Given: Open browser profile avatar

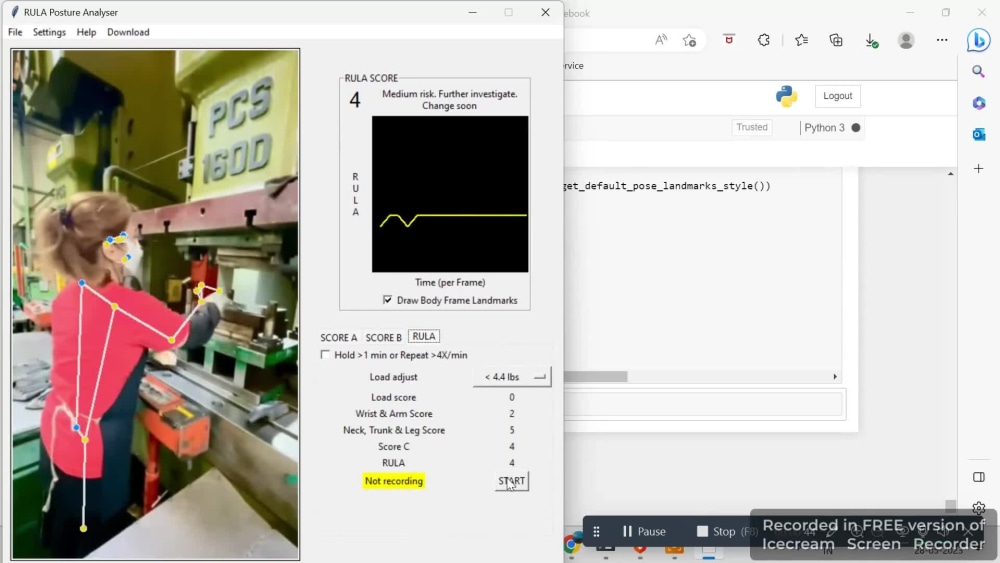Looking at the screenshot, I should [x=906, y=40].
